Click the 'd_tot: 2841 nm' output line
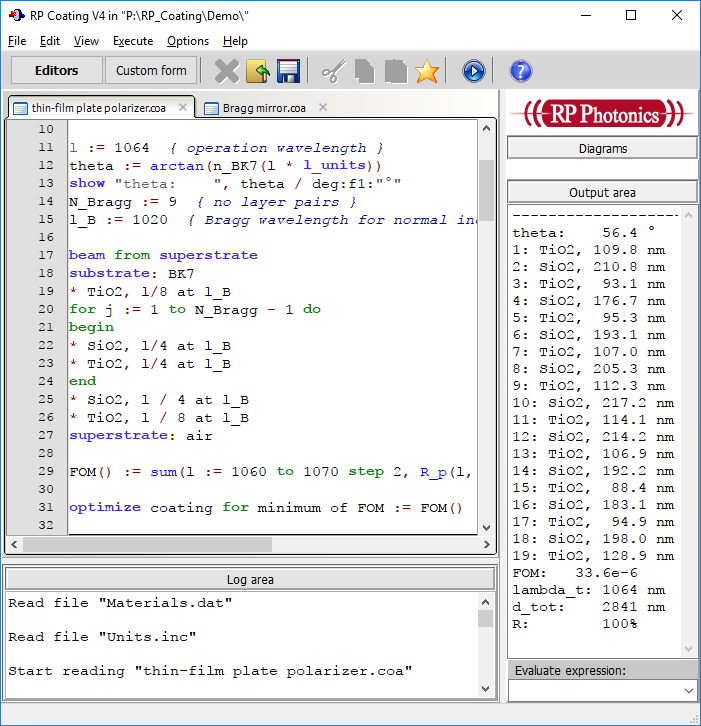The width and height of the screenshot is (701, 726). [588, 607]
